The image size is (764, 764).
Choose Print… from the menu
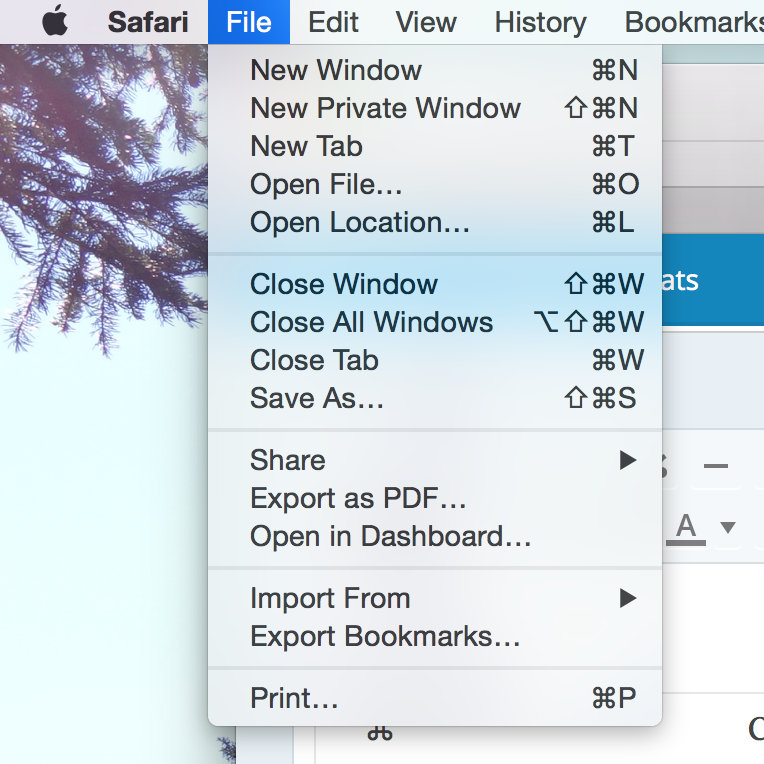pos(294,698)
